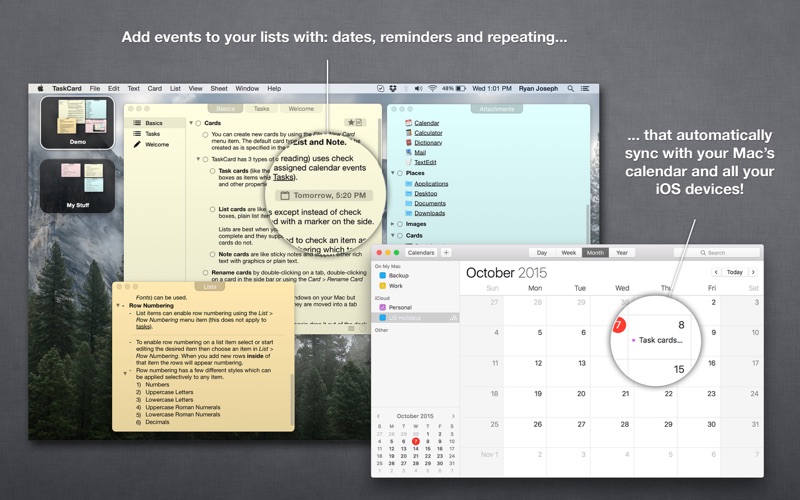Select the My Stuff sheet thumbnail
The width and height of the screenshot is (800, 500).
point(78,186)
